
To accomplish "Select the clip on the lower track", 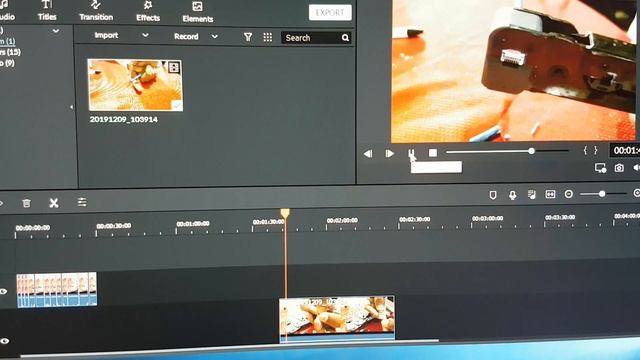I will coord(337,319).
